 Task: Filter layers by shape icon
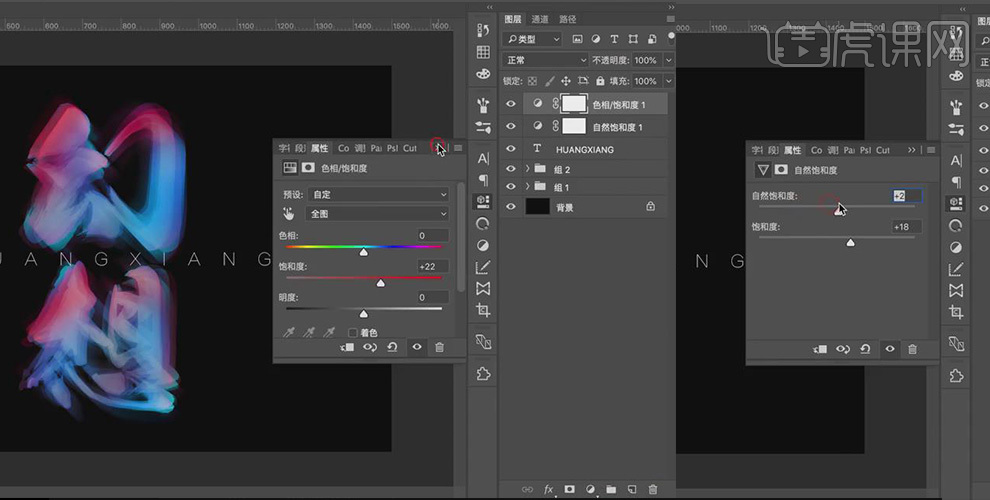click(633, 39)
